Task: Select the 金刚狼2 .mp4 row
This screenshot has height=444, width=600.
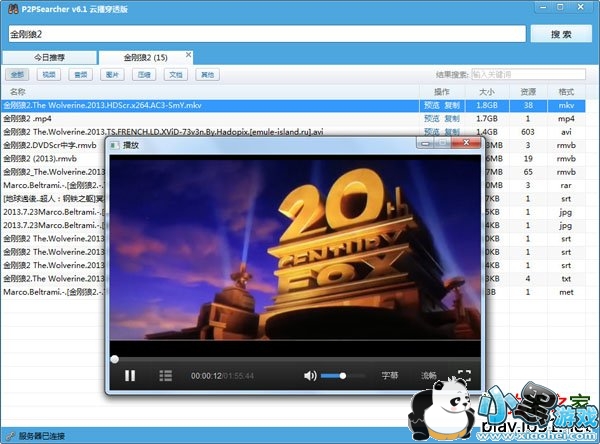Action: click(x=293, y=119)
